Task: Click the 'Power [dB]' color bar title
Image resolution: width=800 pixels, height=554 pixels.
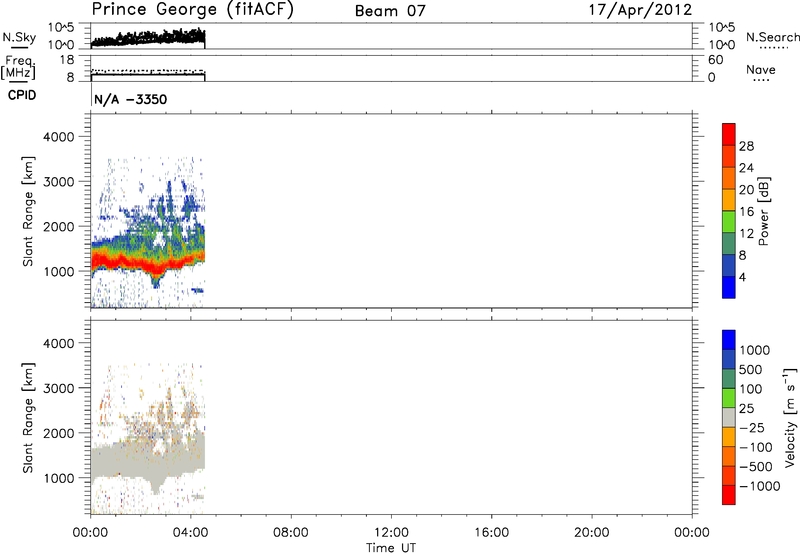Action: tap(763, 211)
